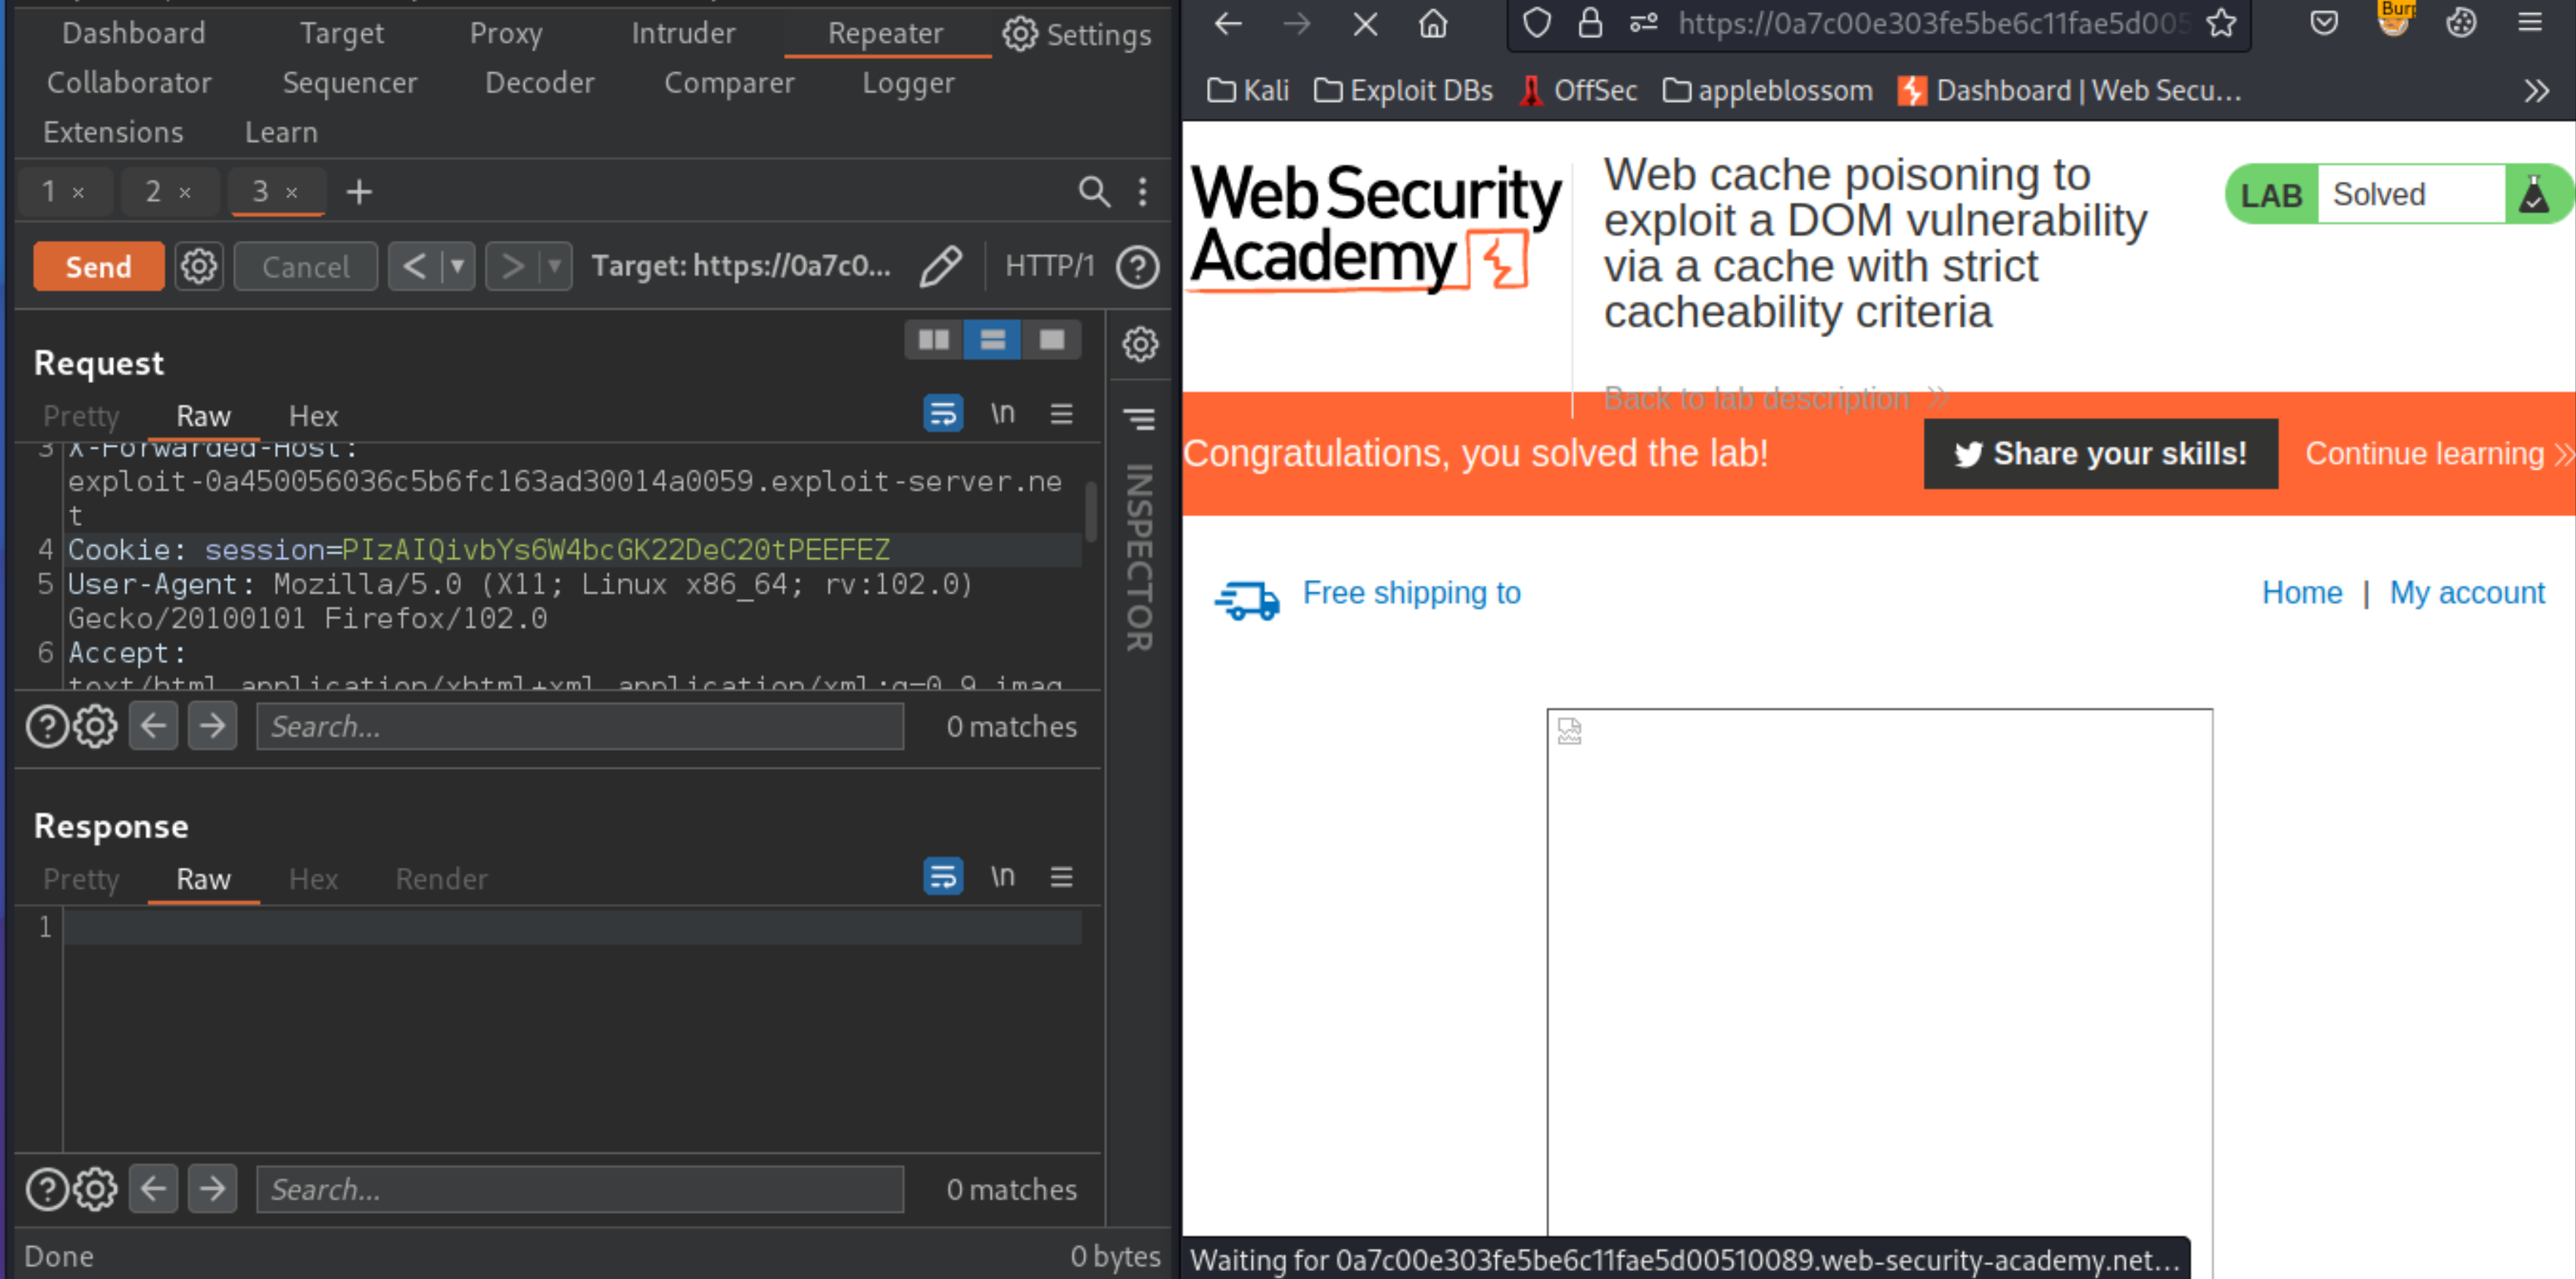
Task: Open the Intruder tab
Action: pos(683,33)
